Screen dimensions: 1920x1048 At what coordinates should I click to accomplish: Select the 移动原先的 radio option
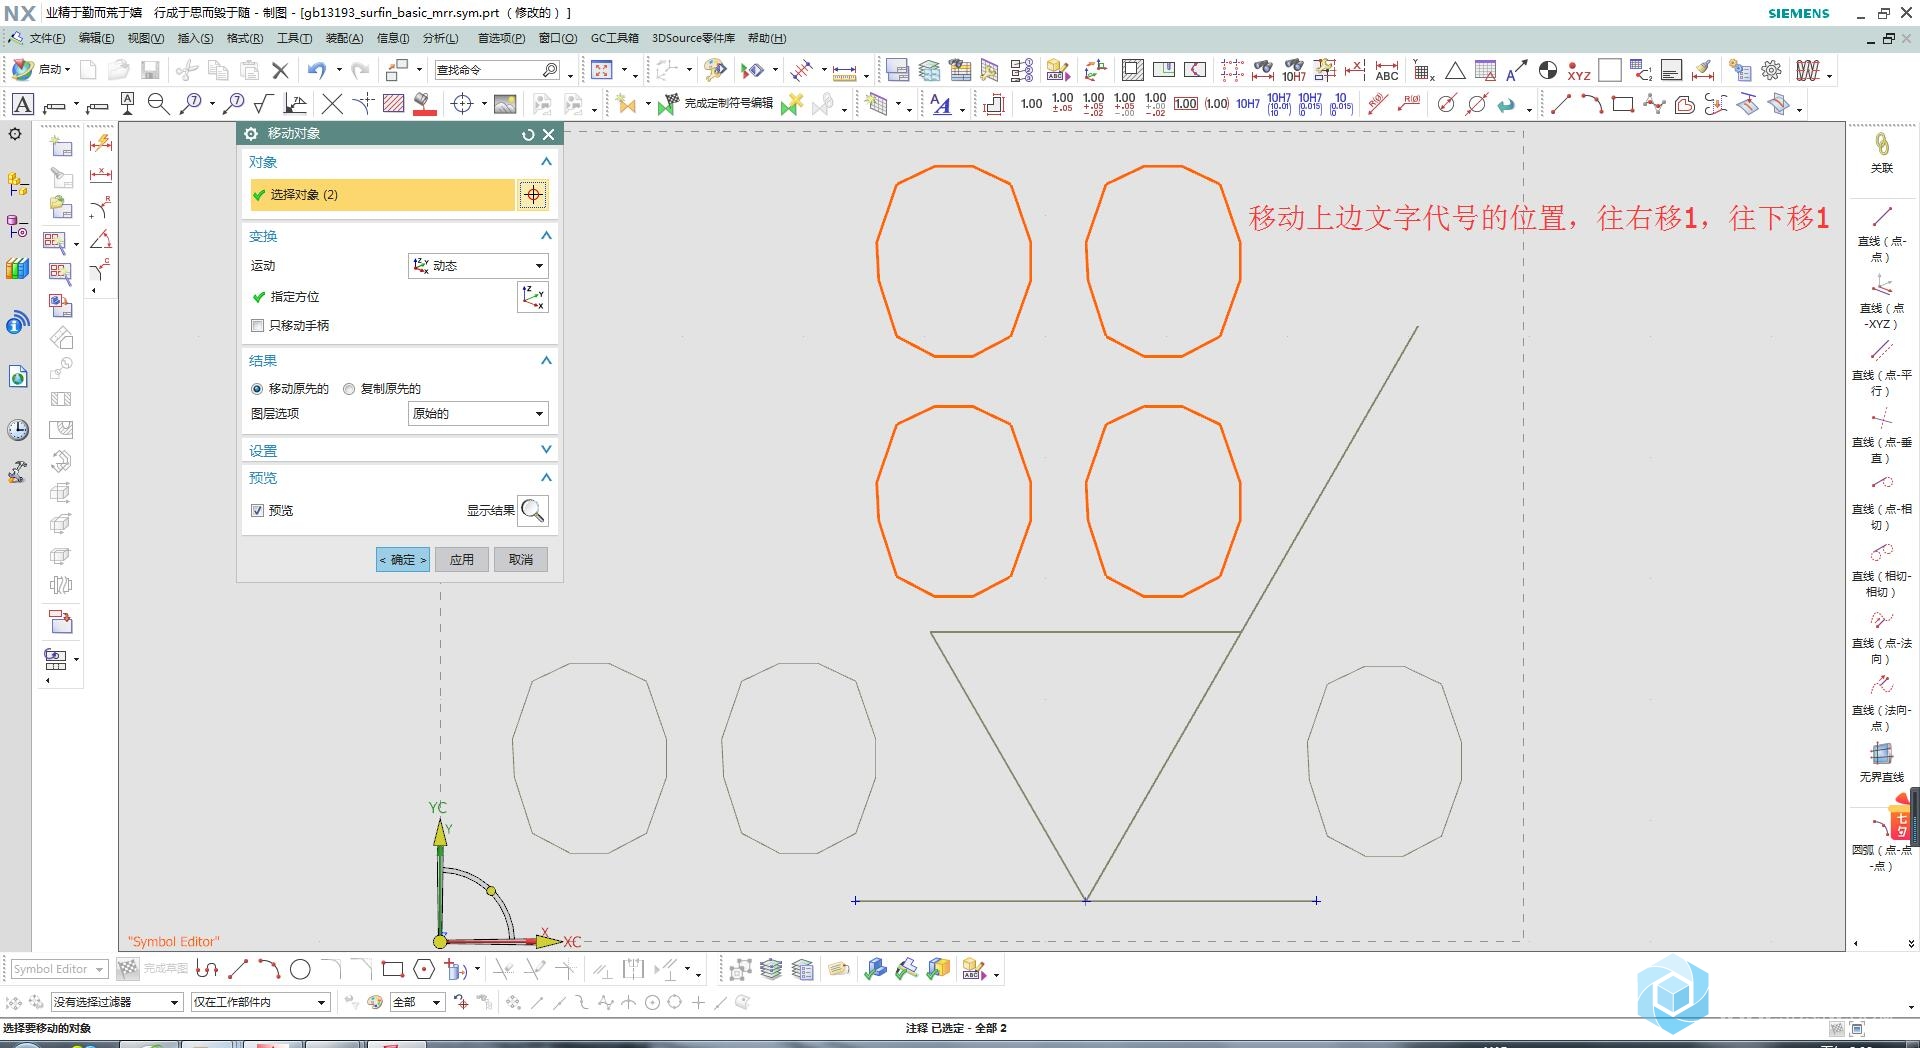coord(257,389)
